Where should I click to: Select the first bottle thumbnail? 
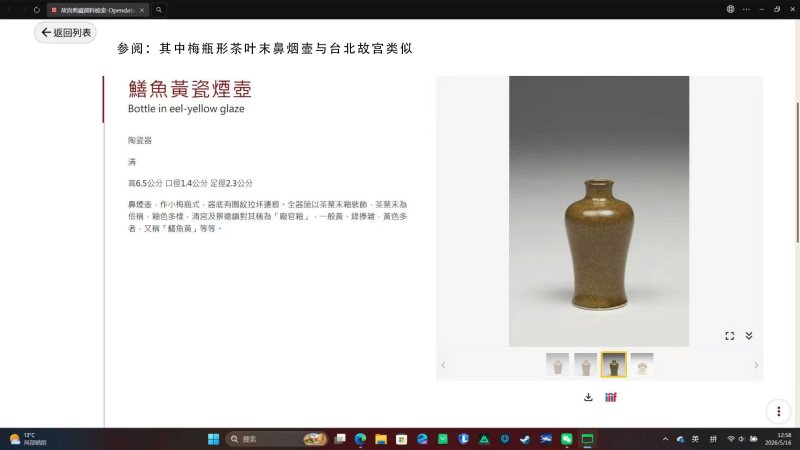pyautogui.click(x=557, y=365)
